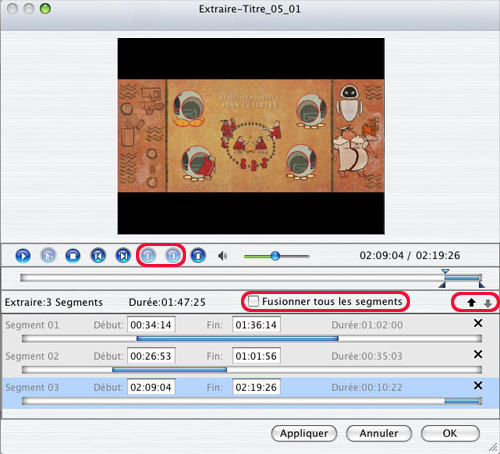Click Segment 03 Début field 02:09:04
Screen dimensions: 500x454
151,387
